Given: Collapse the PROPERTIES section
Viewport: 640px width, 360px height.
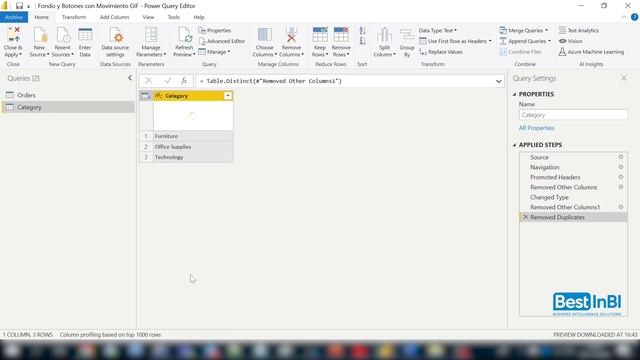Looking at the screenshot, I should [x=514, y=94].
